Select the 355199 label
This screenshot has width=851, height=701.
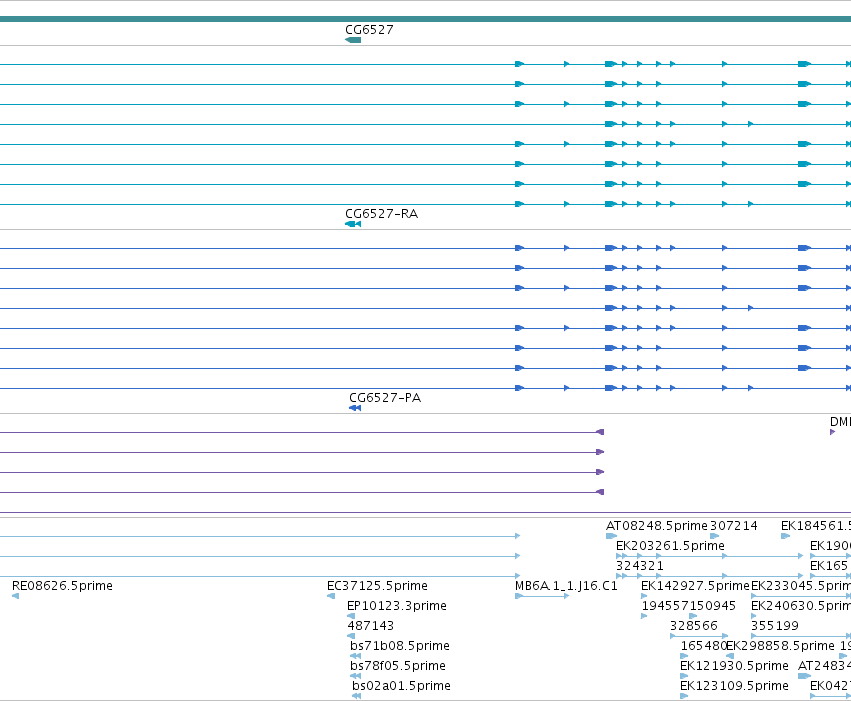click(x=775, y=626)
